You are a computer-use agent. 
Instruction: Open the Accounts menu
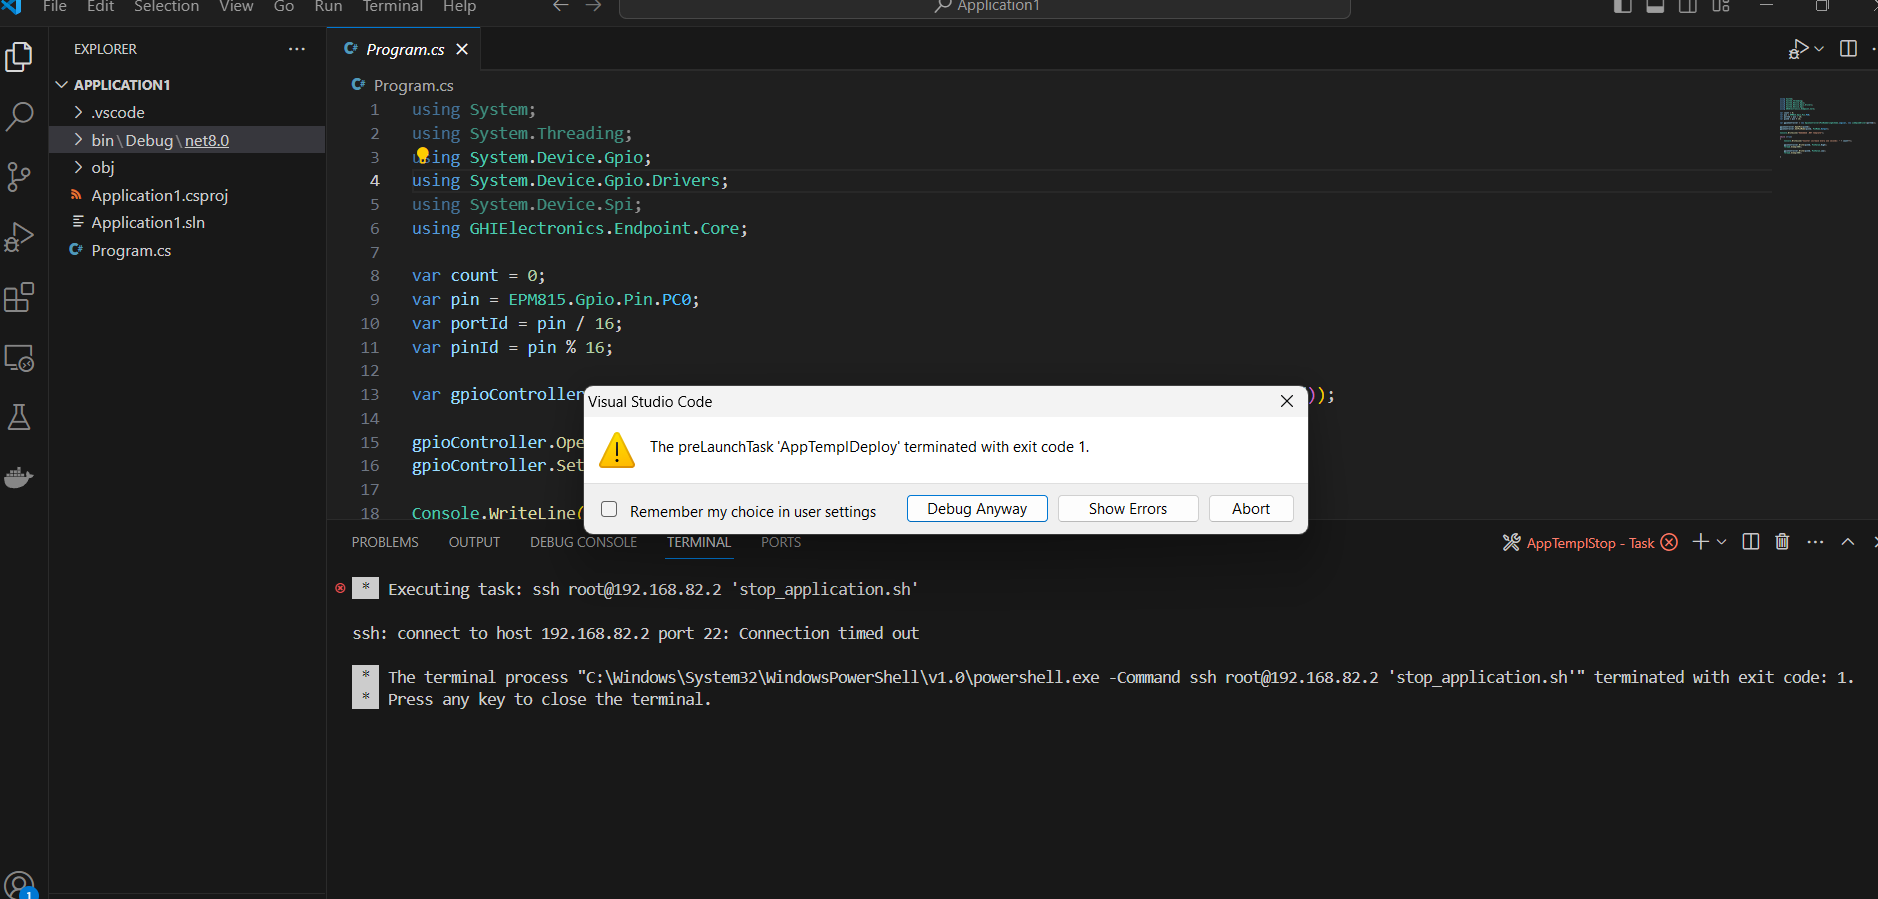tap(19, 884)
